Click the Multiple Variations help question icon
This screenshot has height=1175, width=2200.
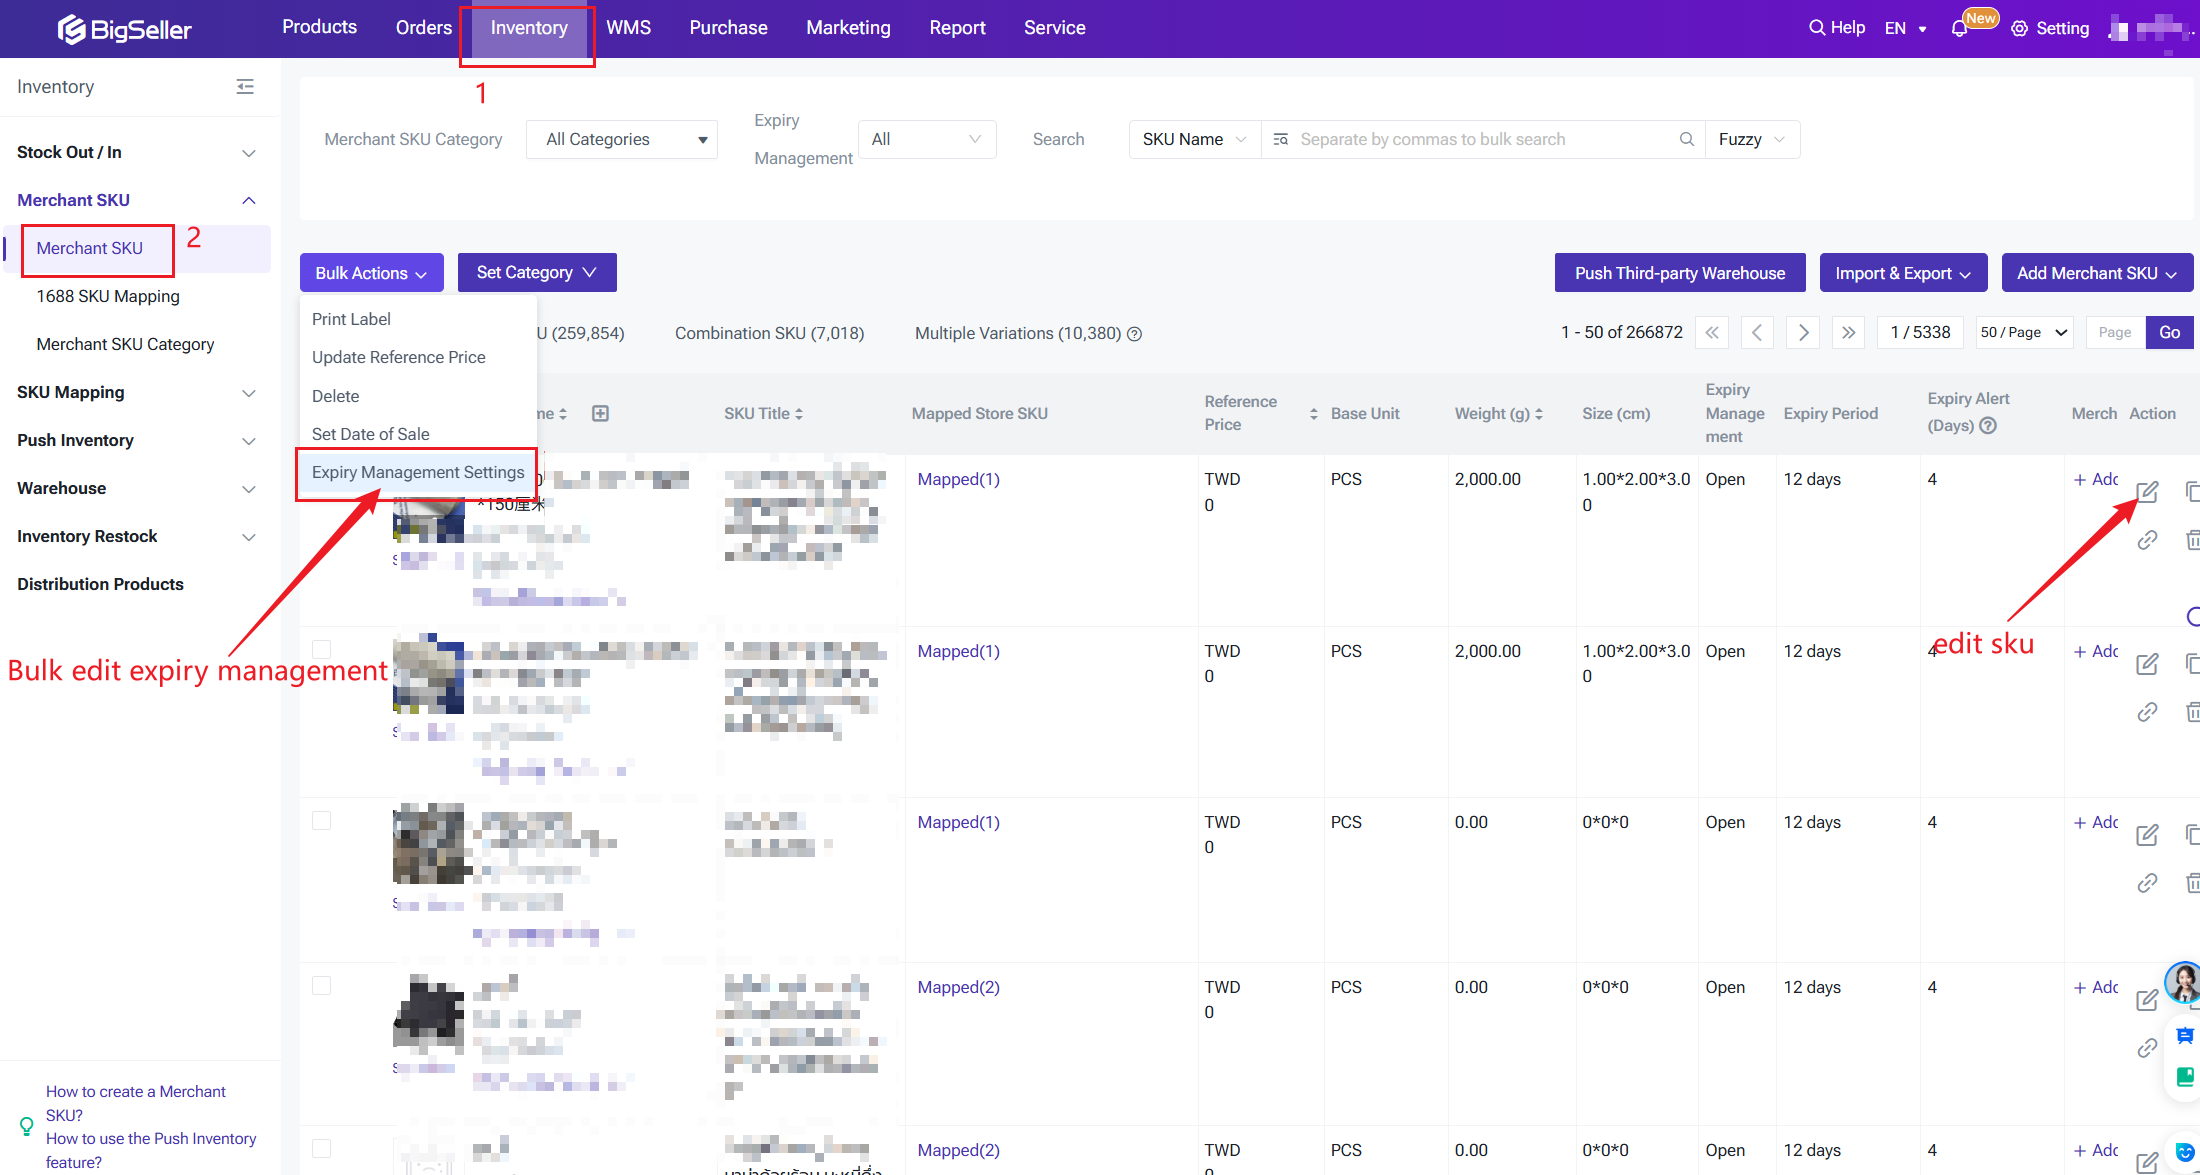tap(1135, 334)
